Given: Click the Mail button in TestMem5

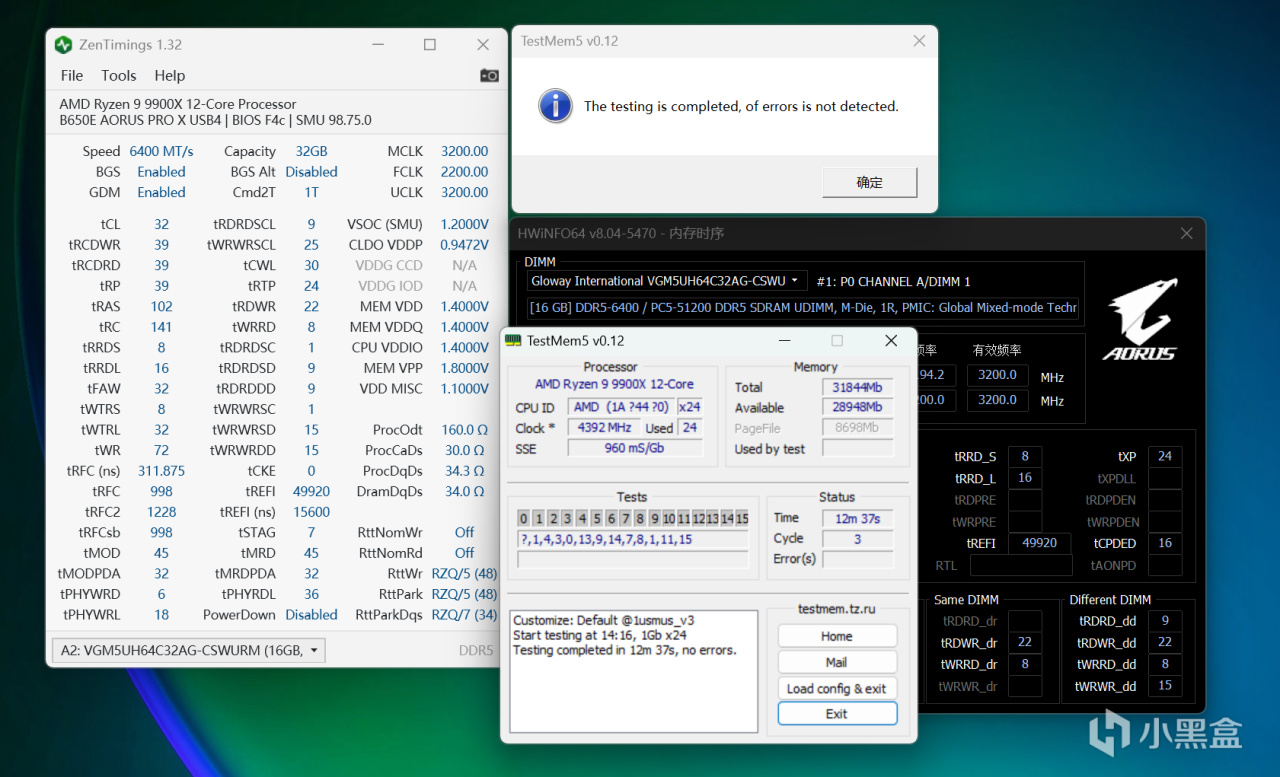Looking at the screenshot, I should pos(837,662).
